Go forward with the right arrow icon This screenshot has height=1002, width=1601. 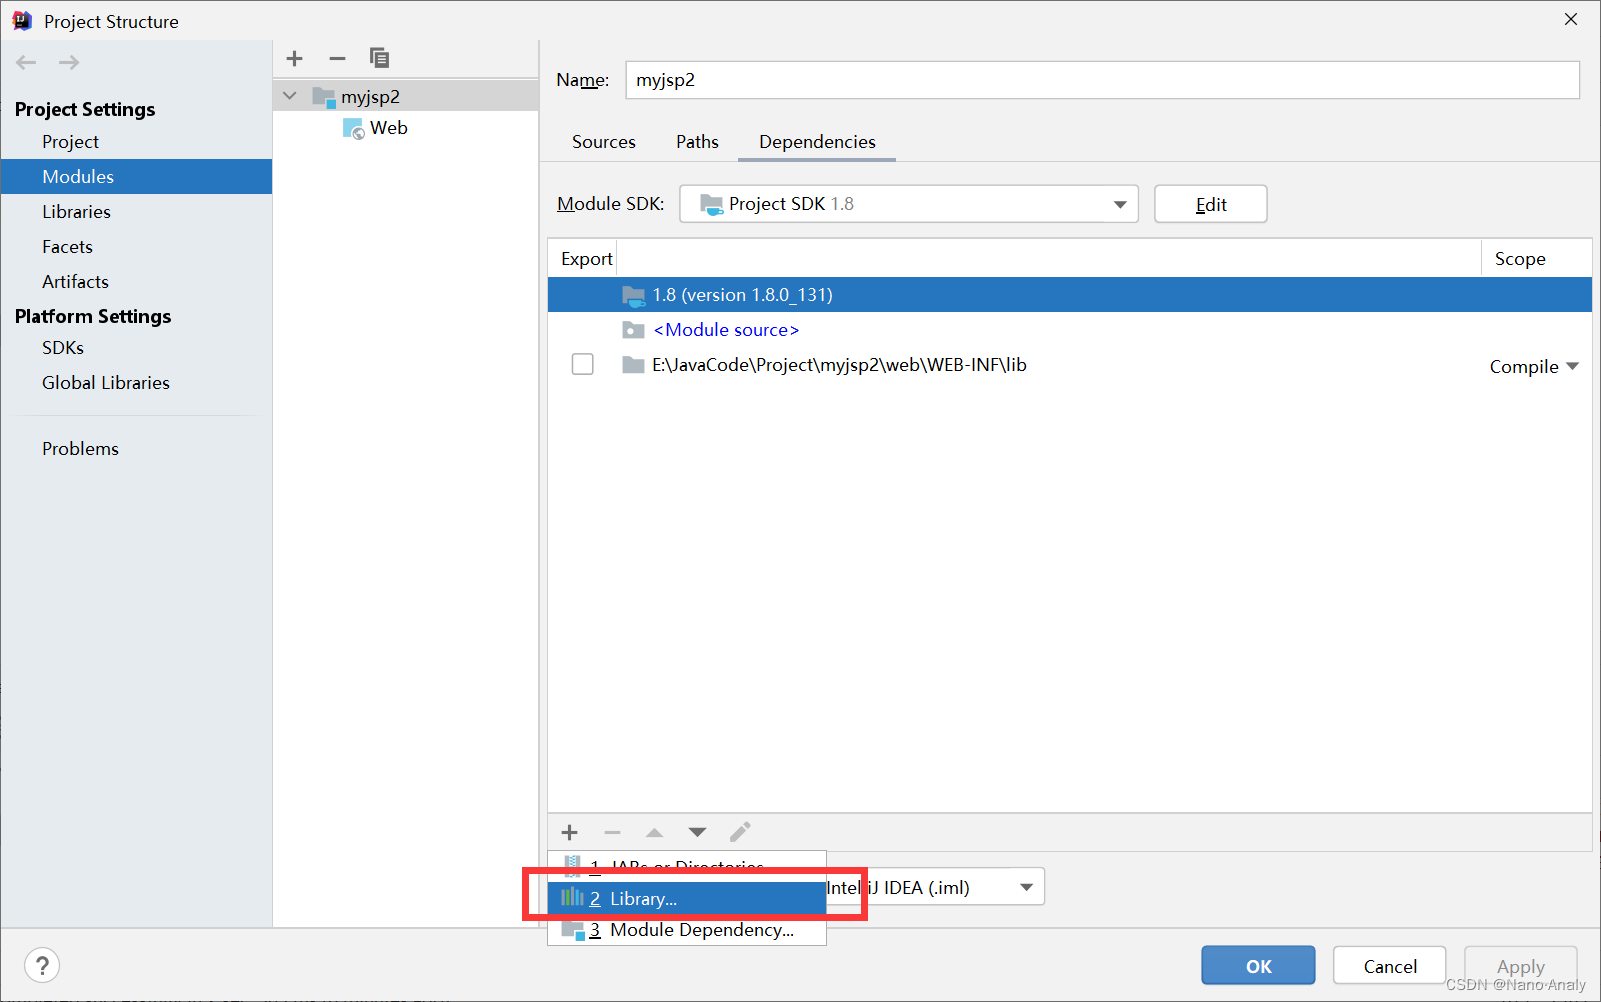point(69,63)
